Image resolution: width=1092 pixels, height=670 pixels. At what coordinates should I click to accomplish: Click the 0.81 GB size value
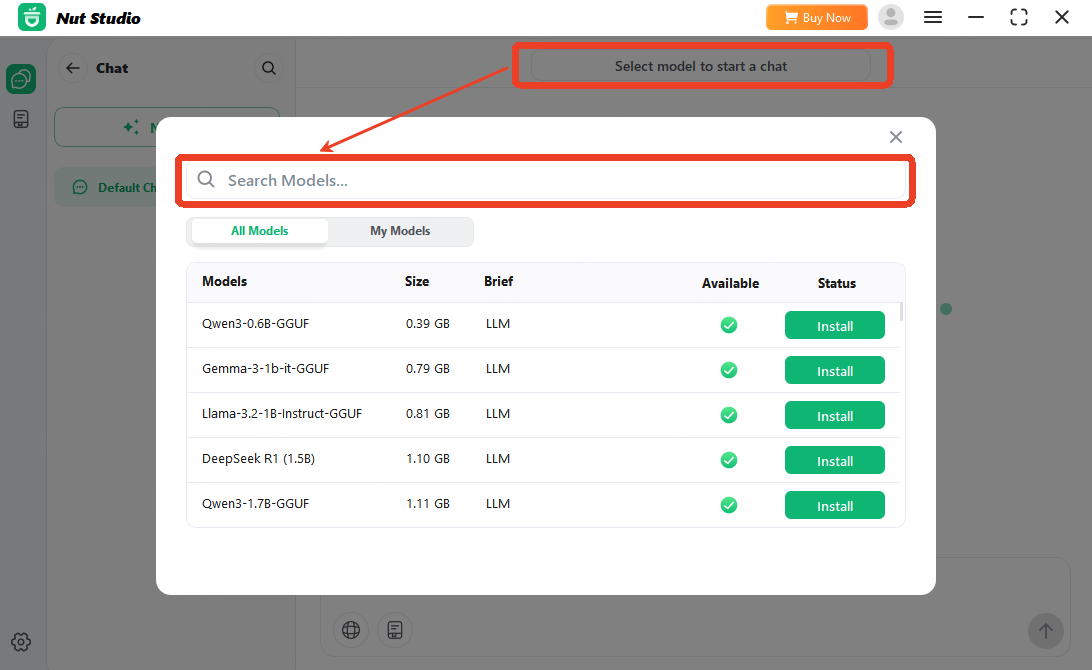[x=428, y=414]
